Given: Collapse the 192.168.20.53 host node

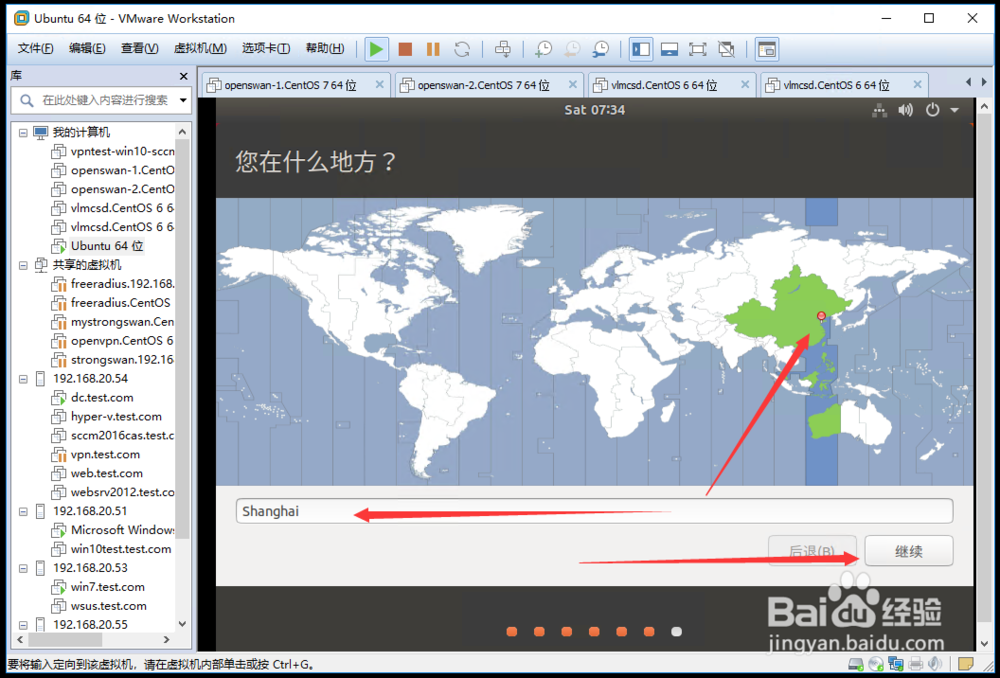Looking at the screenshot, I should pos(24,568).
